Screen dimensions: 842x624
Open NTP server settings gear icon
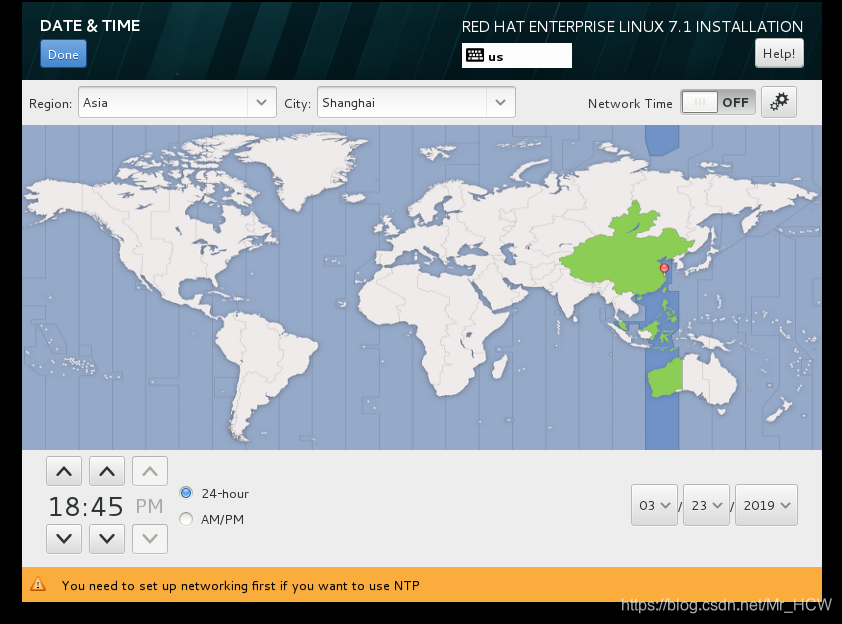point(779,102)
